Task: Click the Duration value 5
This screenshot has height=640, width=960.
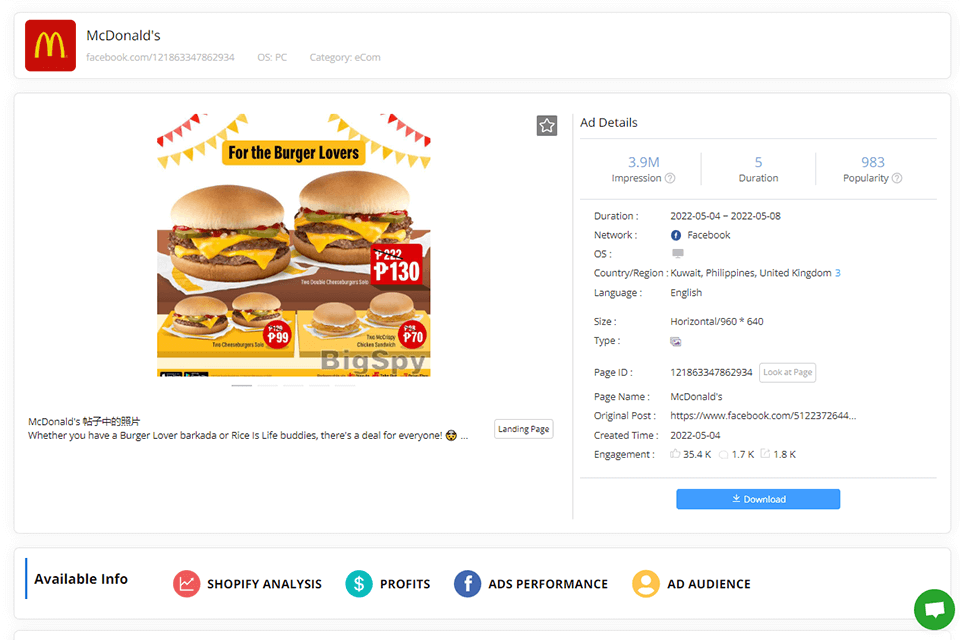Action: (x=759, y=162)
